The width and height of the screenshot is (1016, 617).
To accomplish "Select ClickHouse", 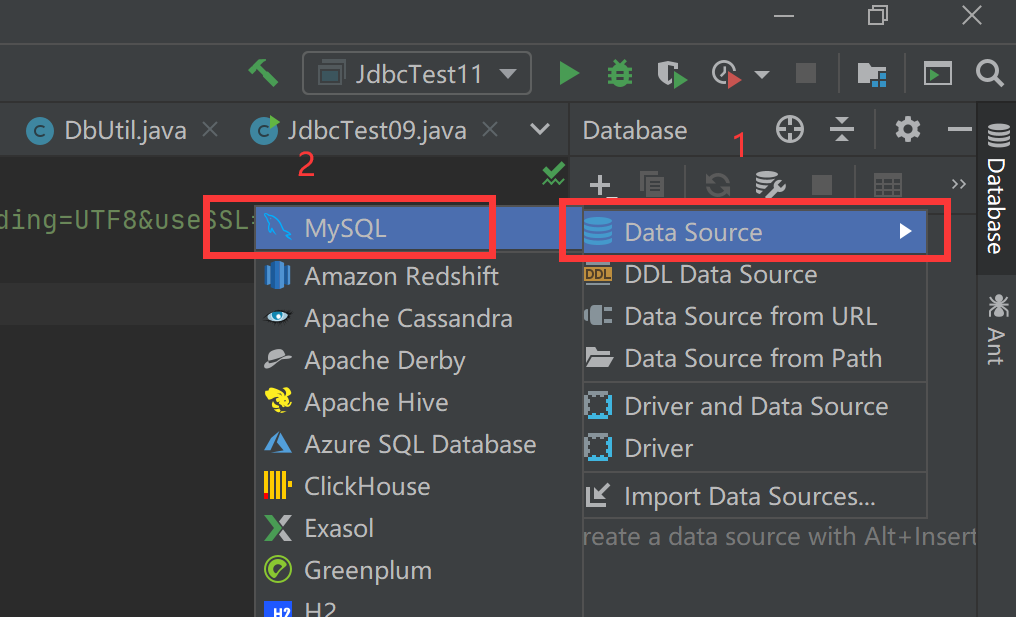I will pyautogui.click(x=418, y=486).
